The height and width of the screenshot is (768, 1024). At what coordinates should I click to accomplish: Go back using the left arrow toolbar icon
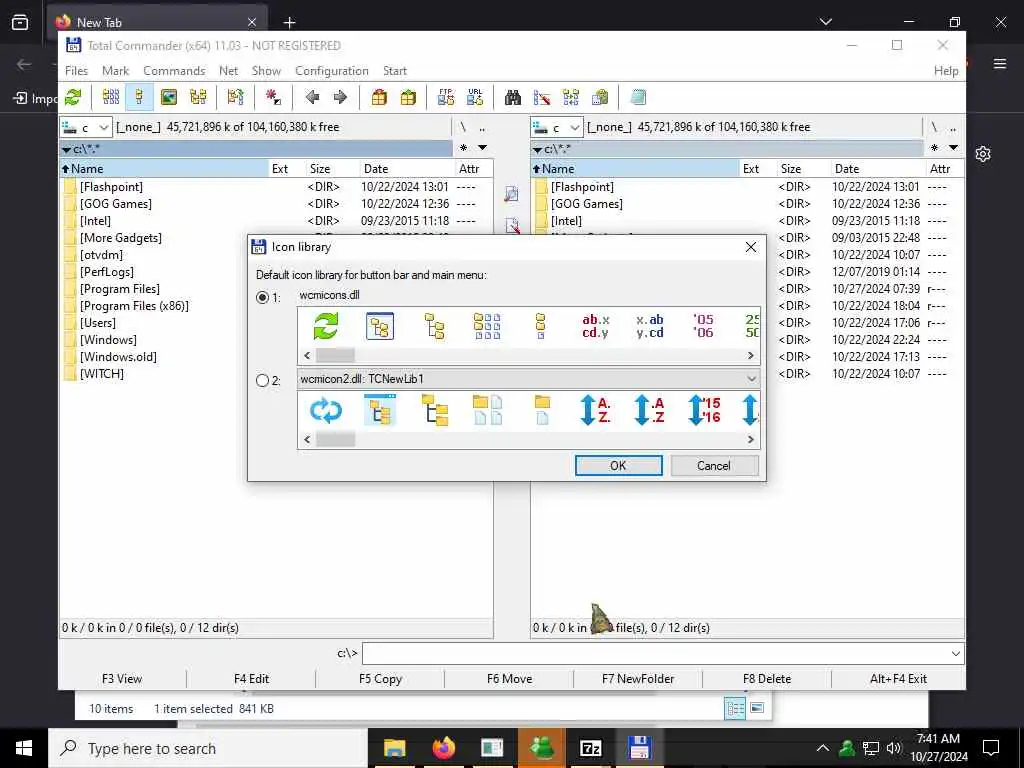[312, 97]
